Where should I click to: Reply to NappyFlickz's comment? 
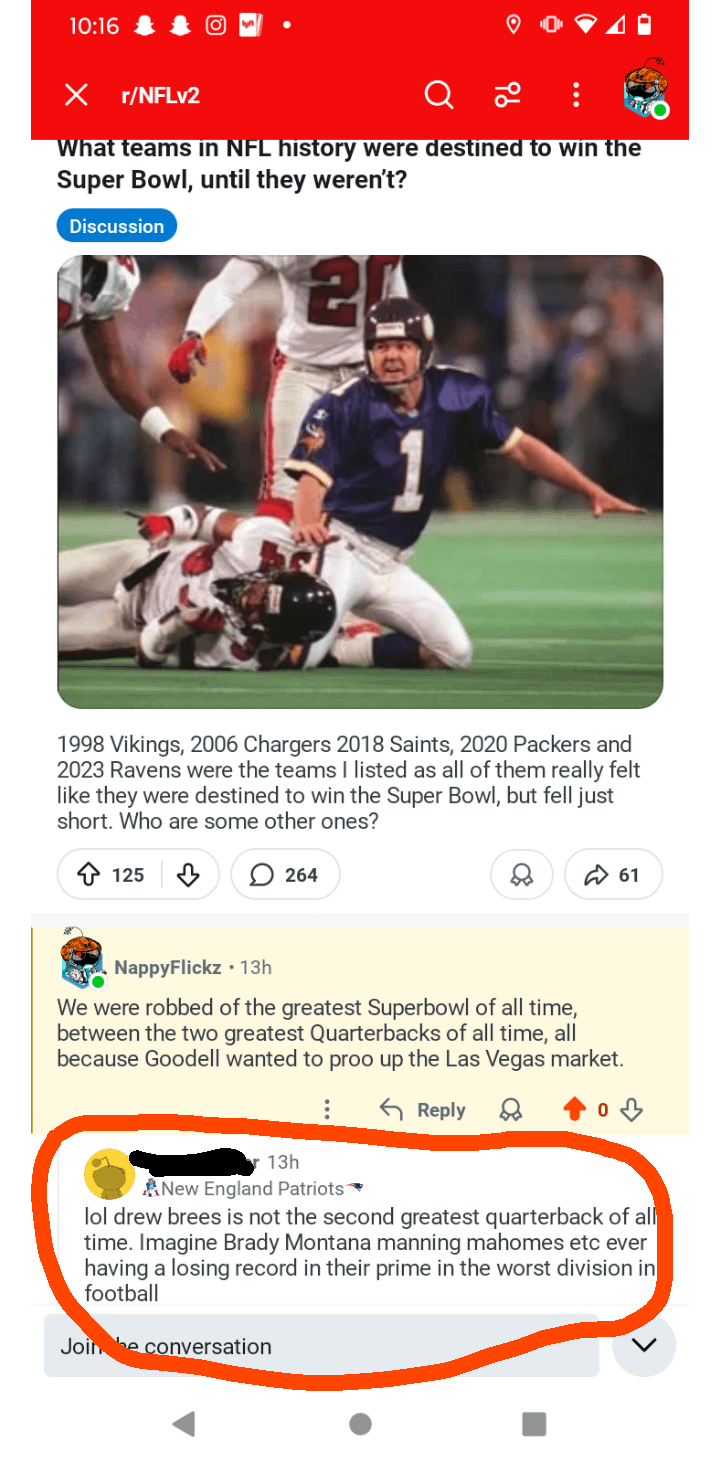(x=423, y=1110)
